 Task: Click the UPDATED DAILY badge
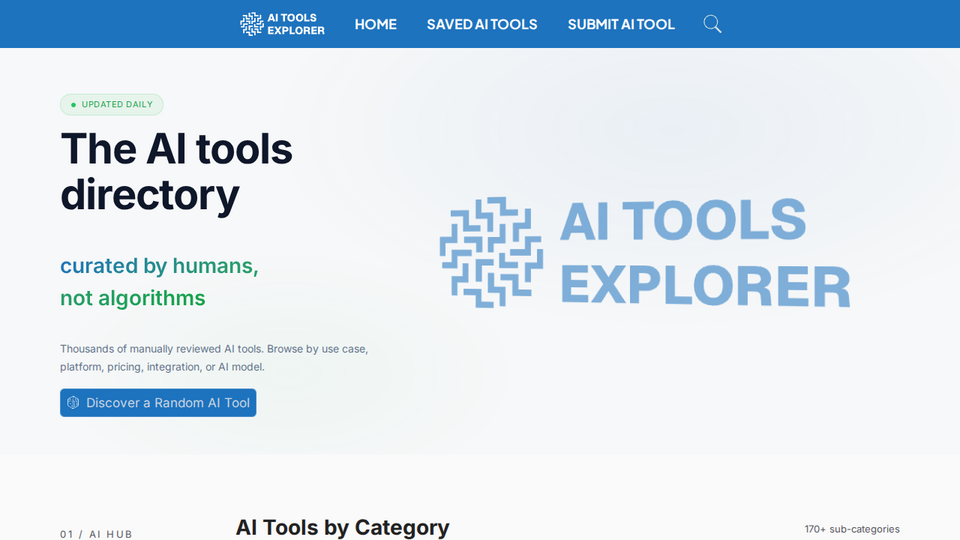pos(111,105)
